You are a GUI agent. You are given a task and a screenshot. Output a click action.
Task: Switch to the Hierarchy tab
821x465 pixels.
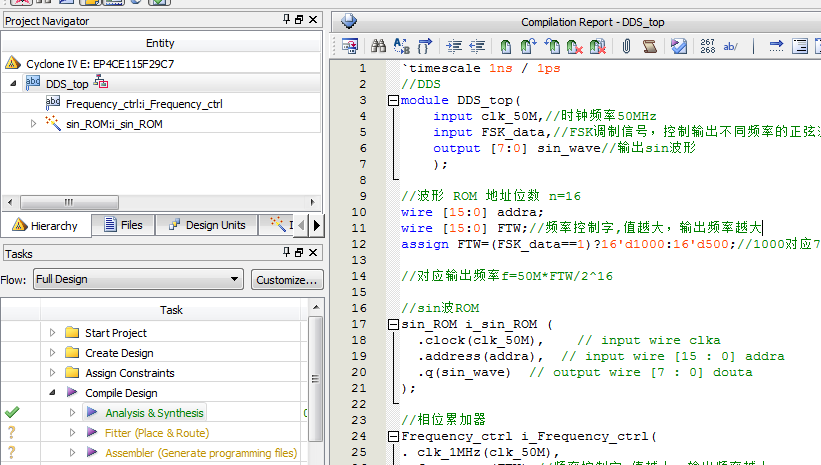click(46, 226)
